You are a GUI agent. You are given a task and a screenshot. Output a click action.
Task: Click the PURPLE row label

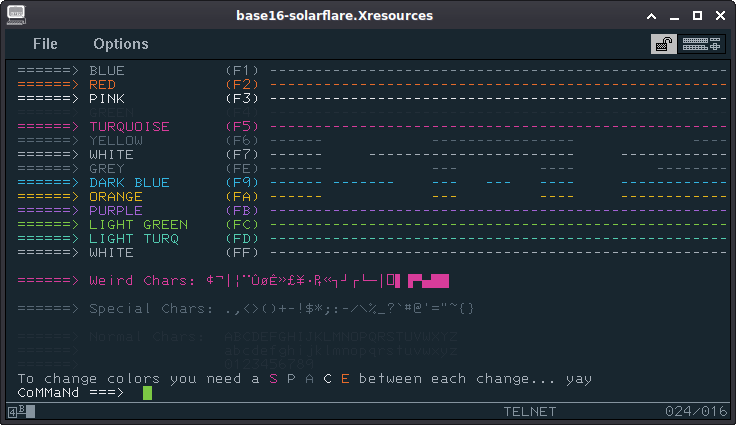tap(116, 210)
